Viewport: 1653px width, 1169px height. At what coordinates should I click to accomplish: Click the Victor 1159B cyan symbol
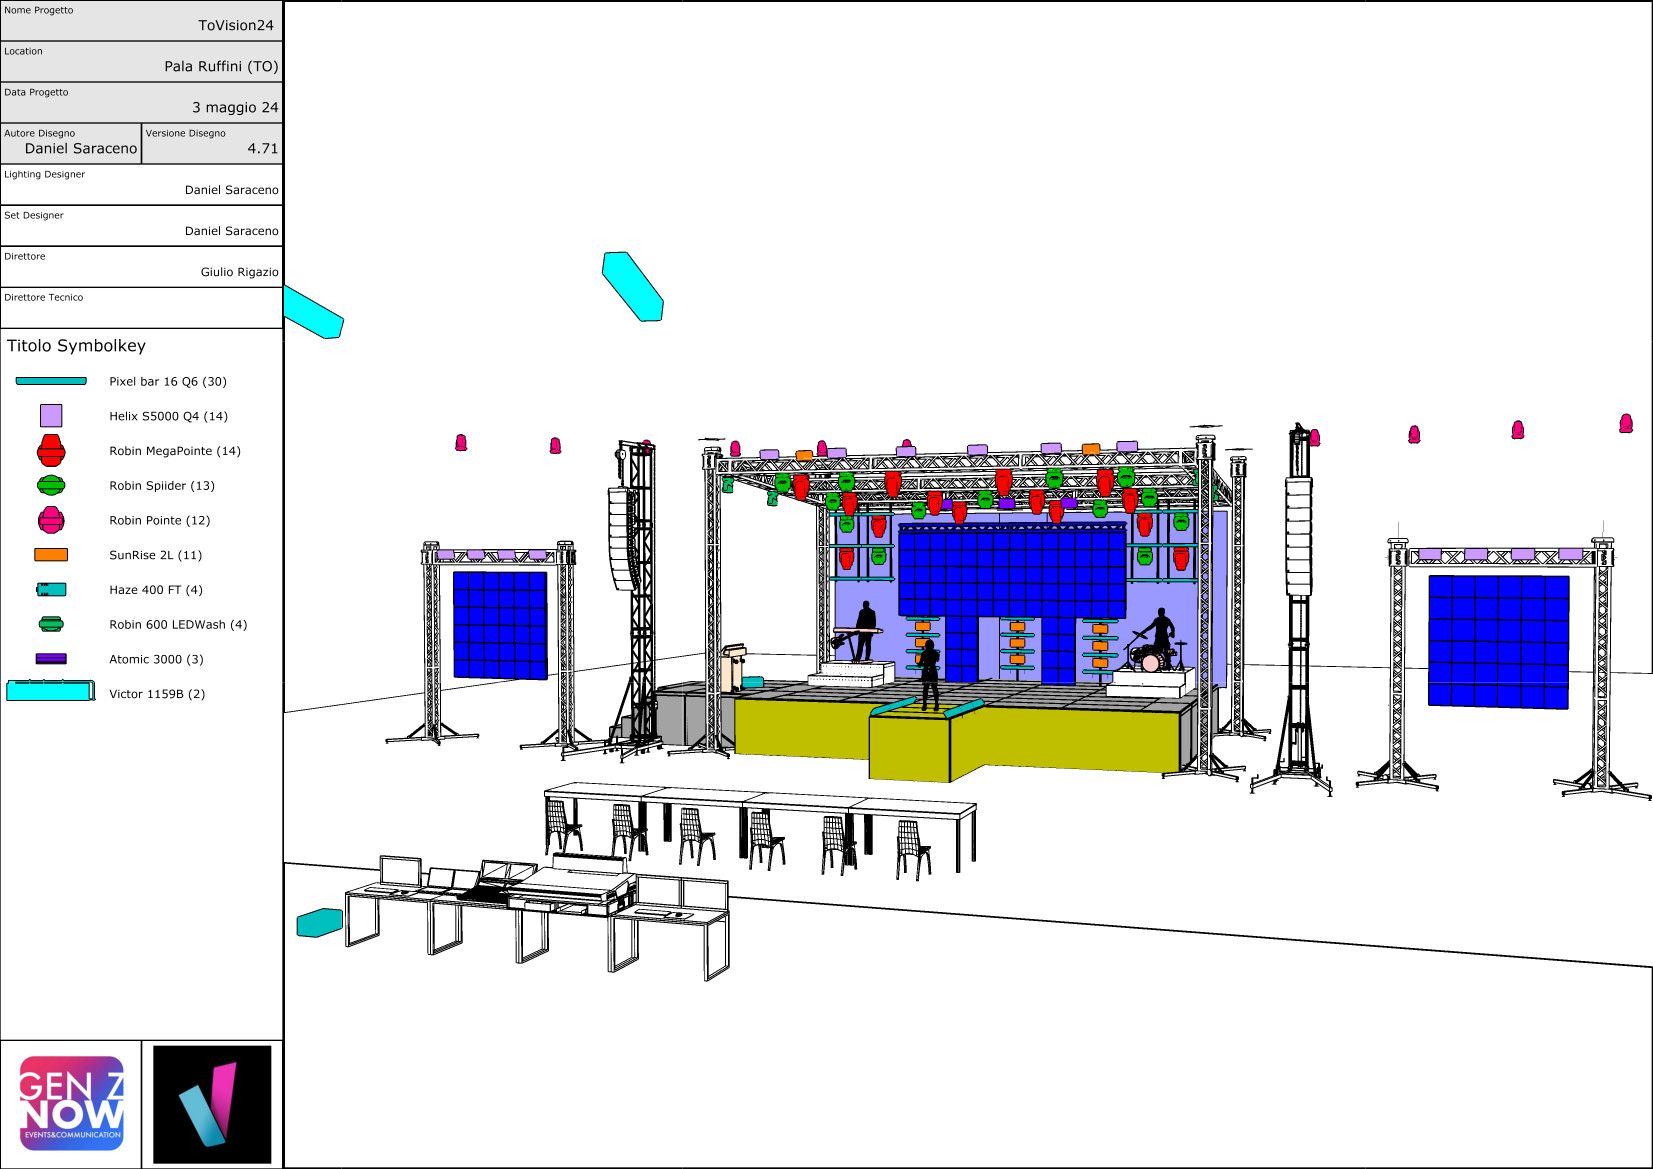(x=51, y=690)
